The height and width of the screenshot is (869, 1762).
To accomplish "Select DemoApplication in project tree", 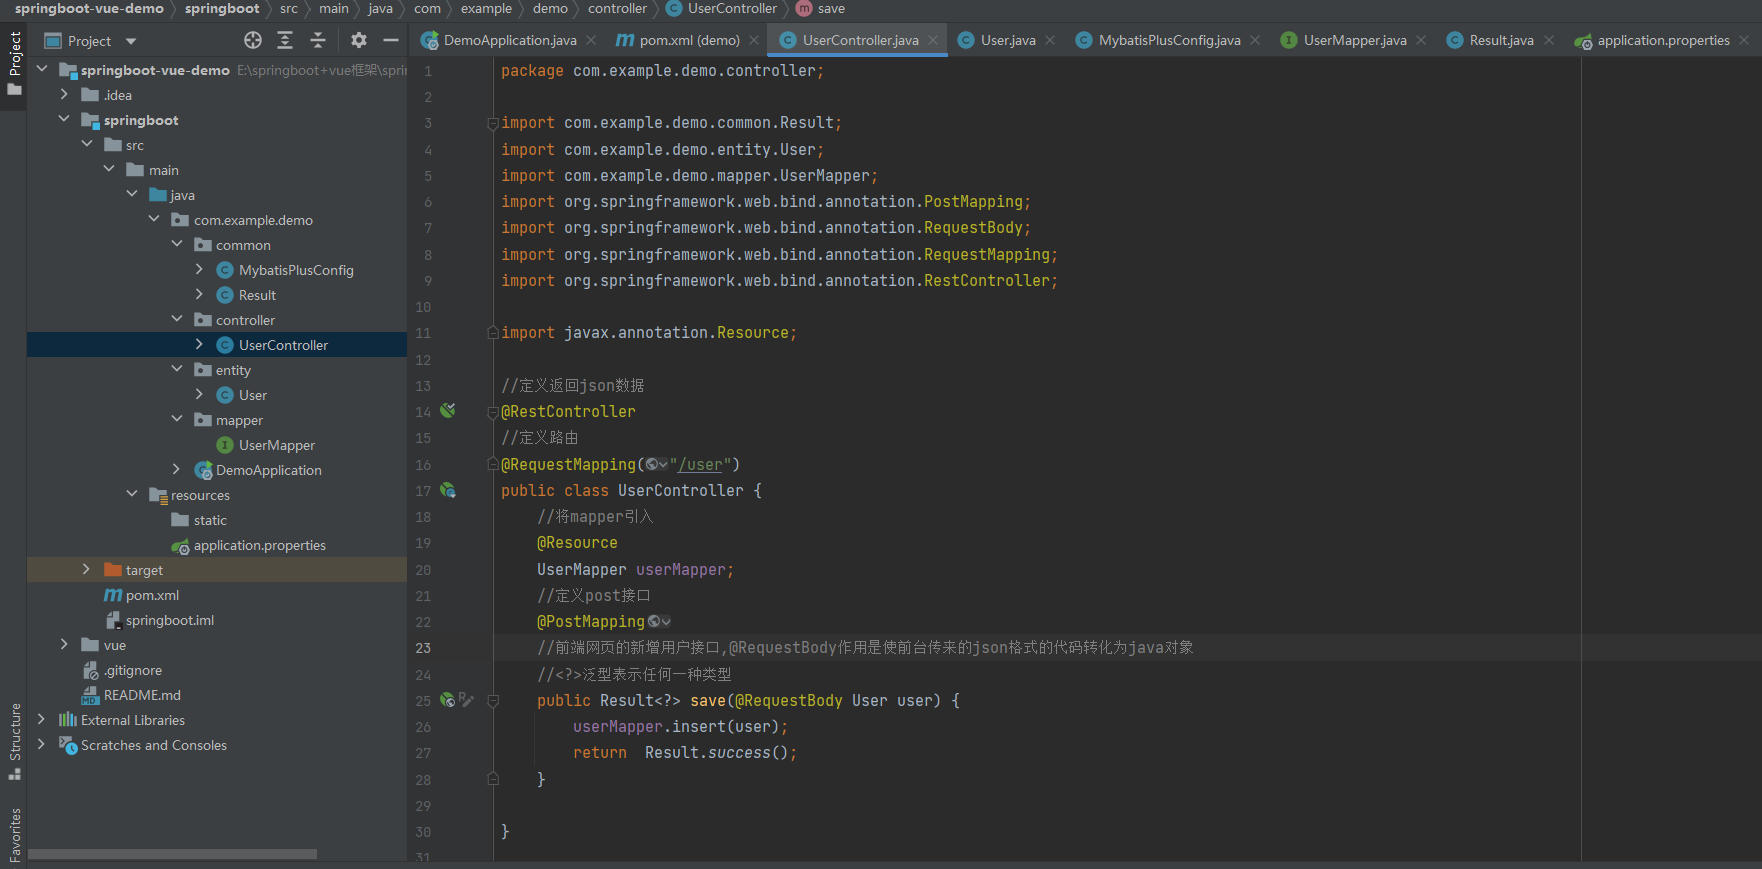I will (x=268, y=470).
